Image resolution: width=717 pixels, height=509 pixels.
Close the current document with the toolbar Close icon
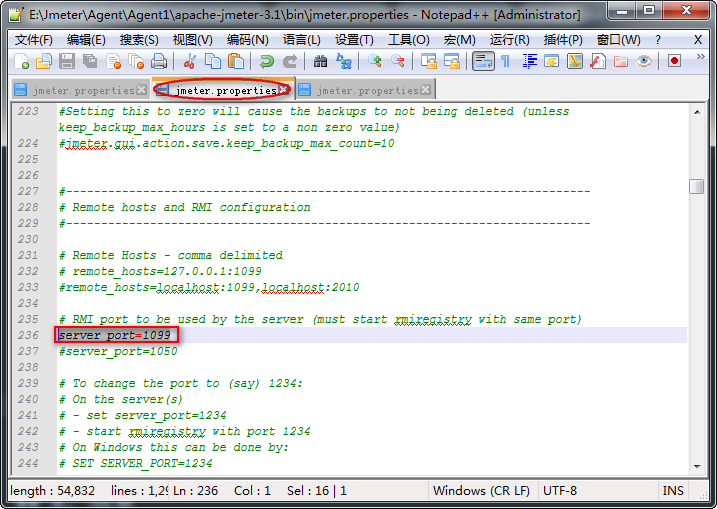[x=113, y=61]
